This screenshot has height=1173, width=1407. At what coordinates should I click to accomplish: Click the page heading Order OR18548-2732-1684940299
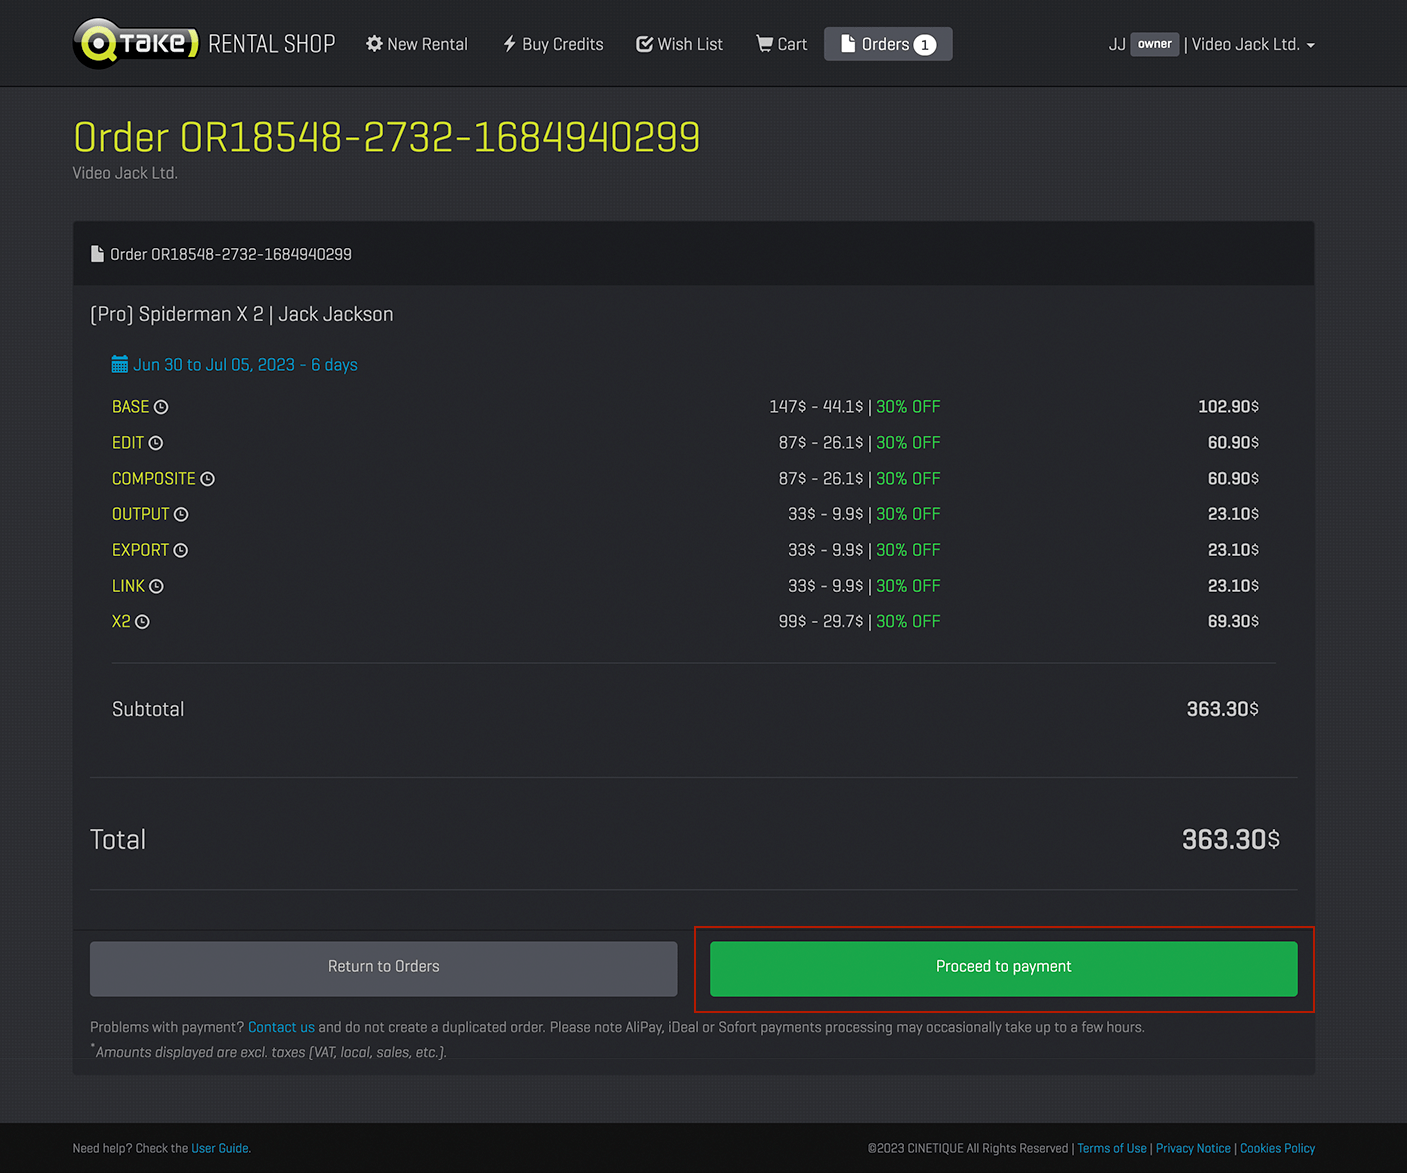coord(387,137)
